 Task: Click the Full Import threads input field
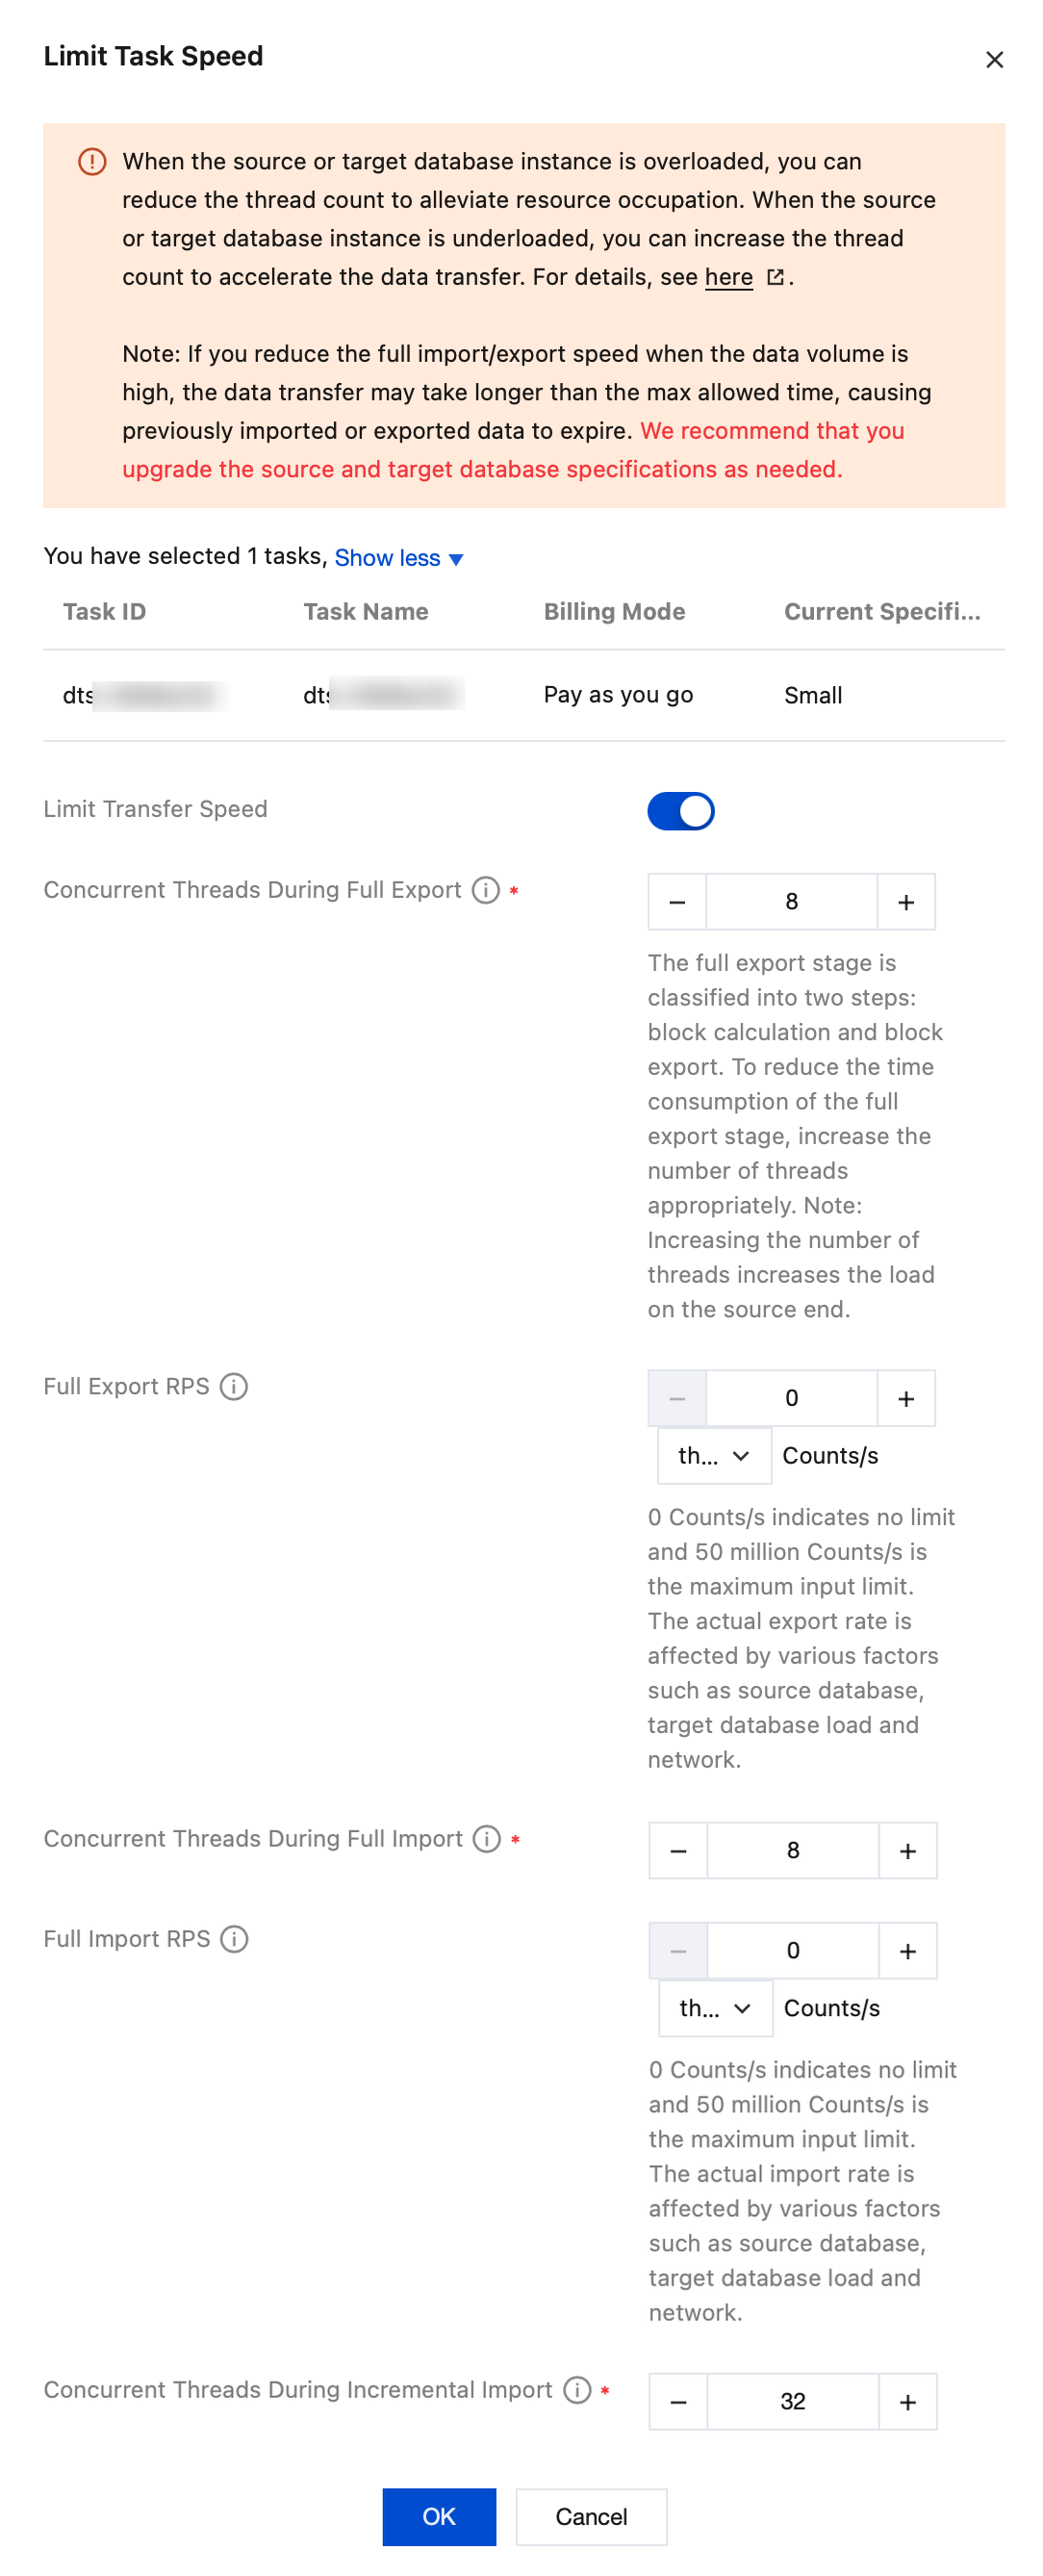click(792, 1850)
